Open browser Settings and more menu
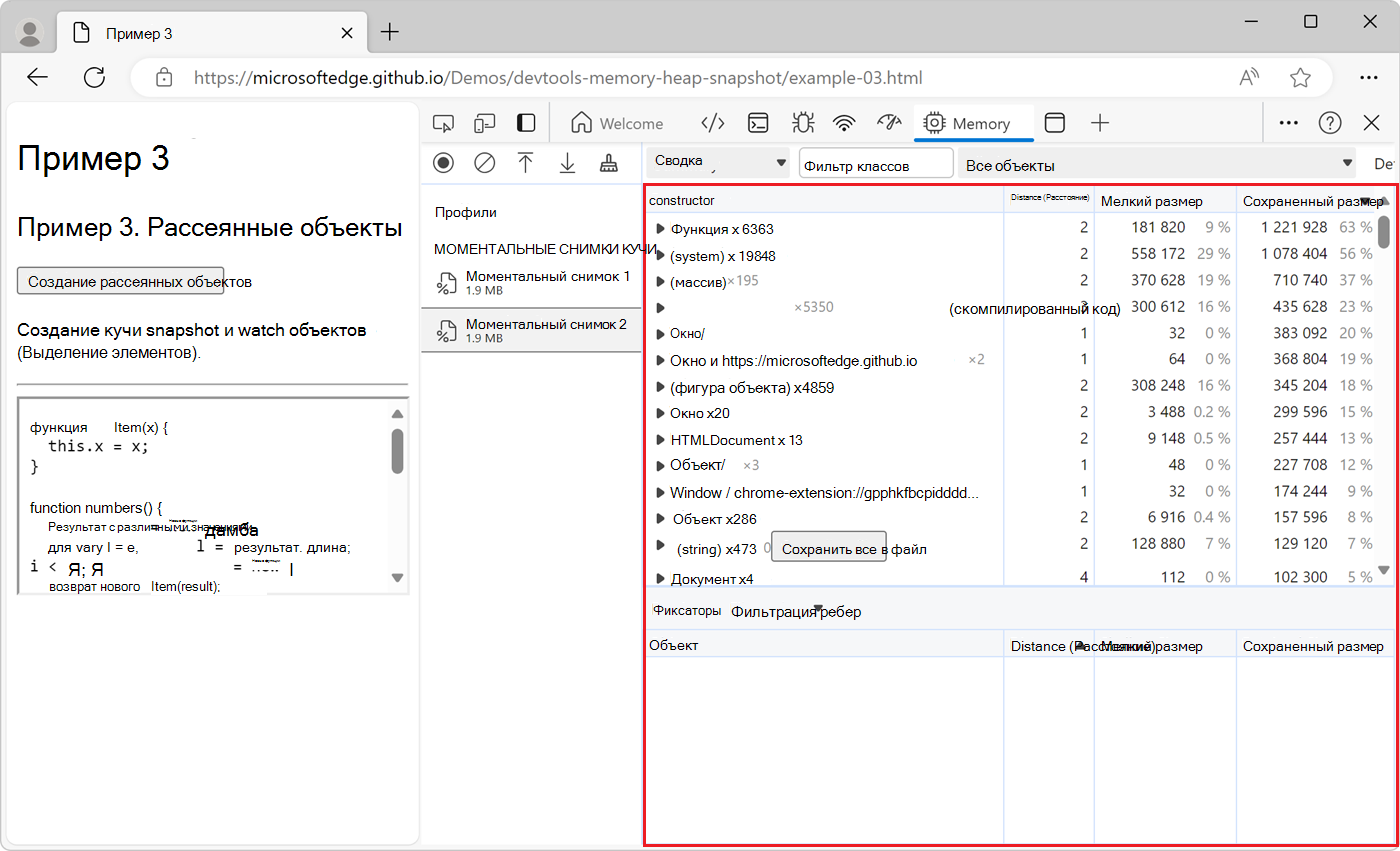Screen dimensions: 1400x851 tap(1369, 78)
